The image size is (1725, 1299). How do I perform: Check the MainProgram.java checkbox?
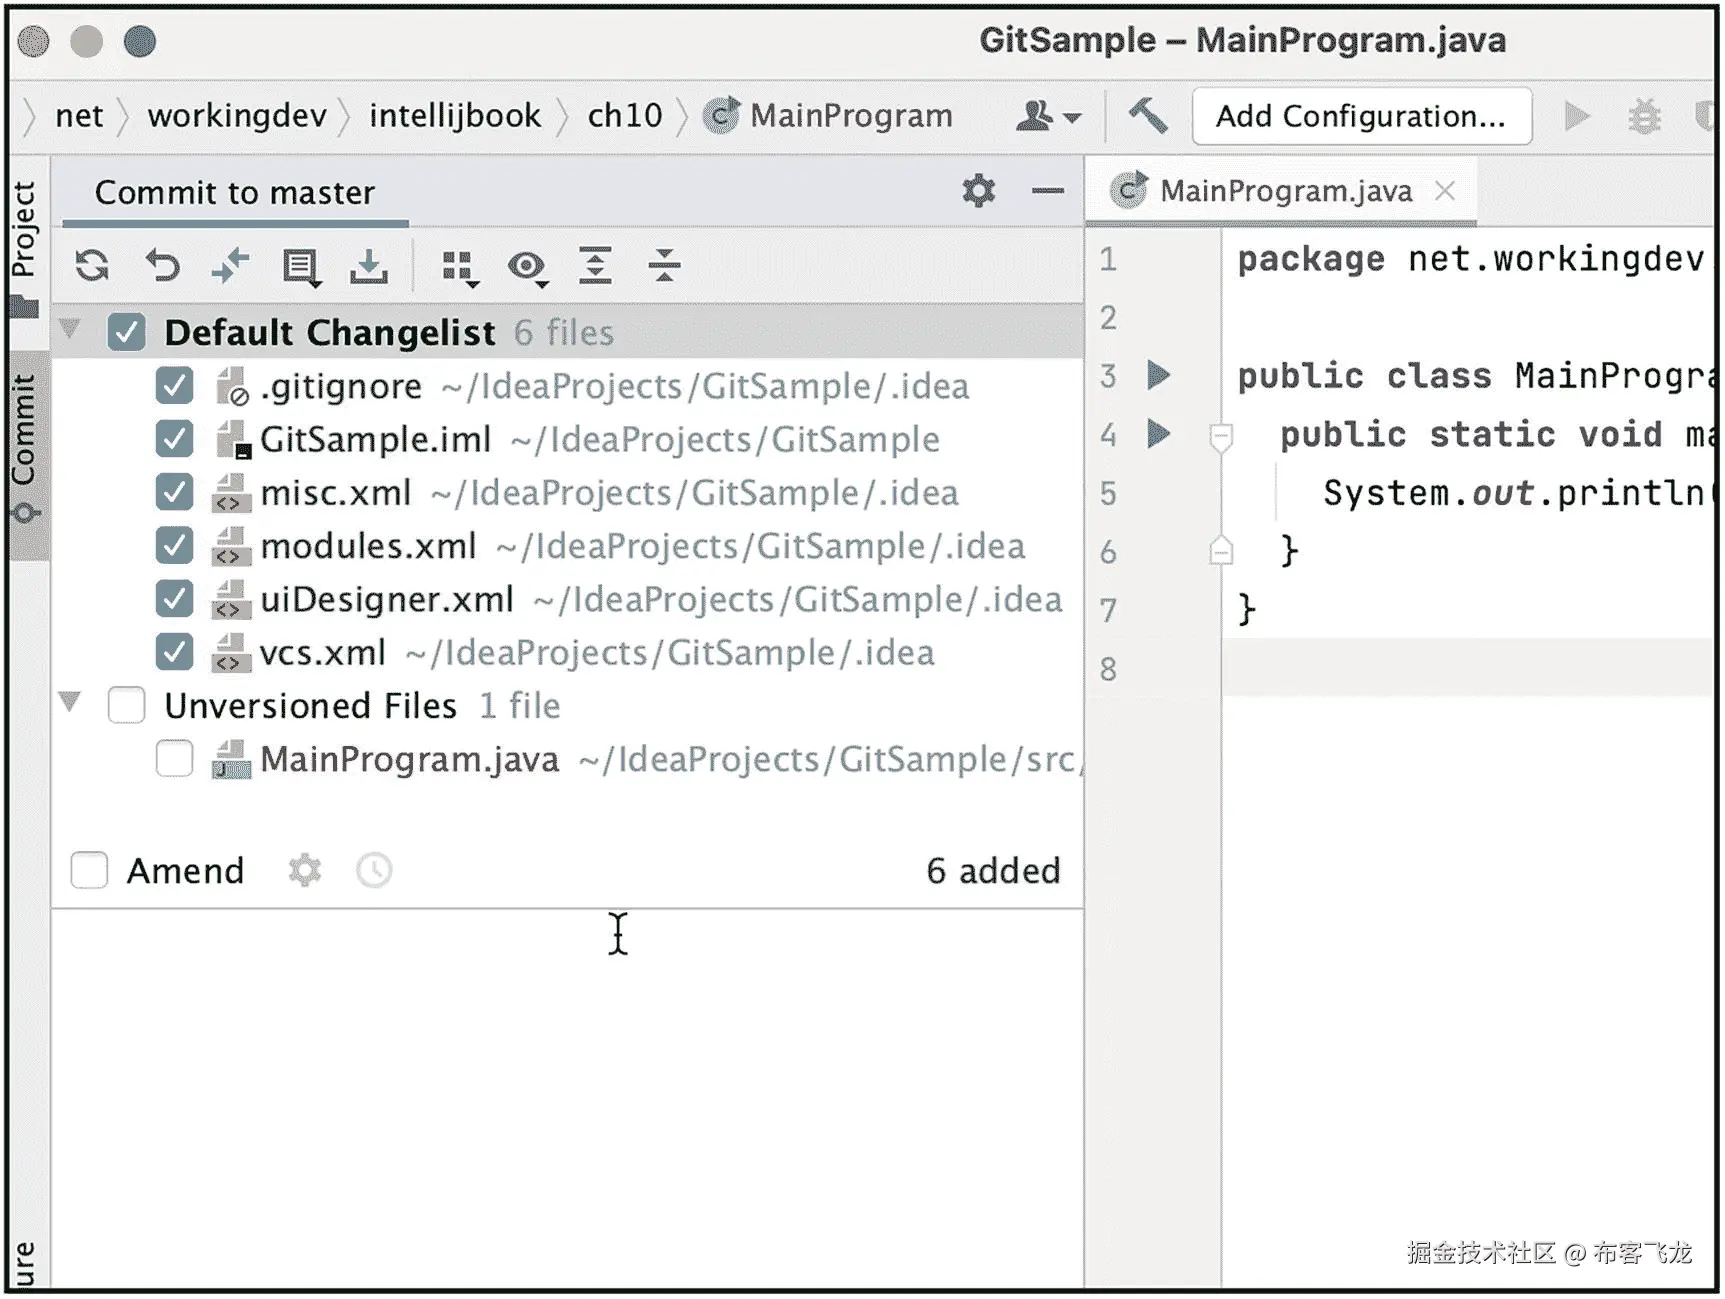pos(174,758)
